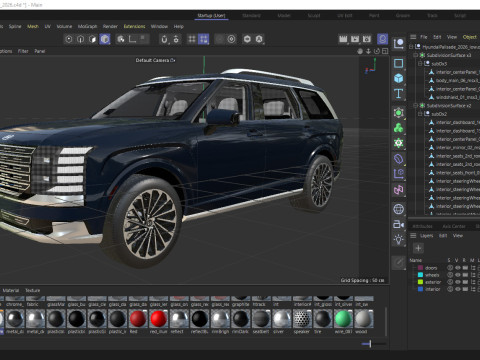The height and width of the screenshot is (360, 480).
Task: Open the highlighted purple Redshift render icon
Action: [382, 39]
